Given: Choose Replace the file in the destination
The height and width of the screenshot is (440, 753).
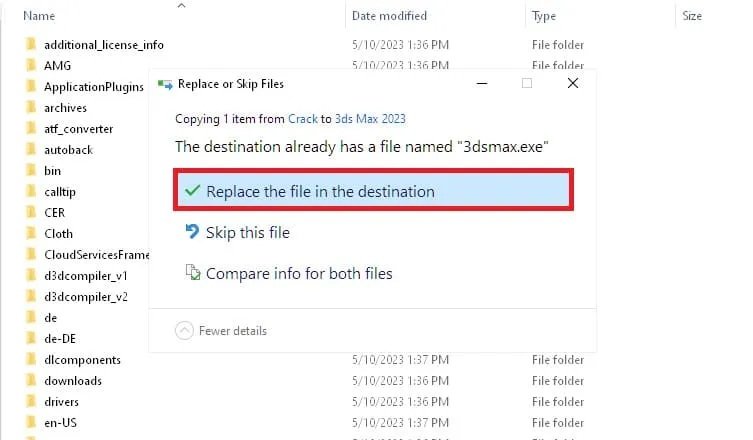Looking at the screenshot, I should [x=320, y=191].
